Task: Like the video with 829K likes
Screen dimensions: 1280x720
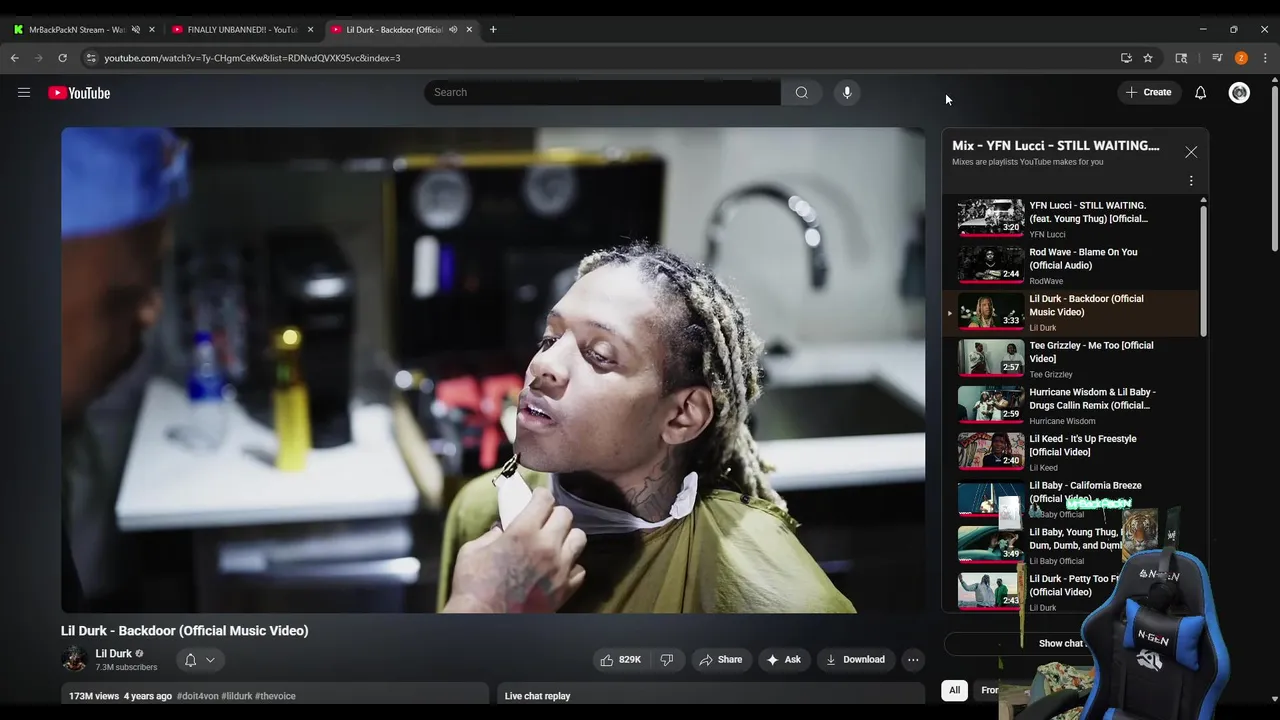Action: click(620, 660)
